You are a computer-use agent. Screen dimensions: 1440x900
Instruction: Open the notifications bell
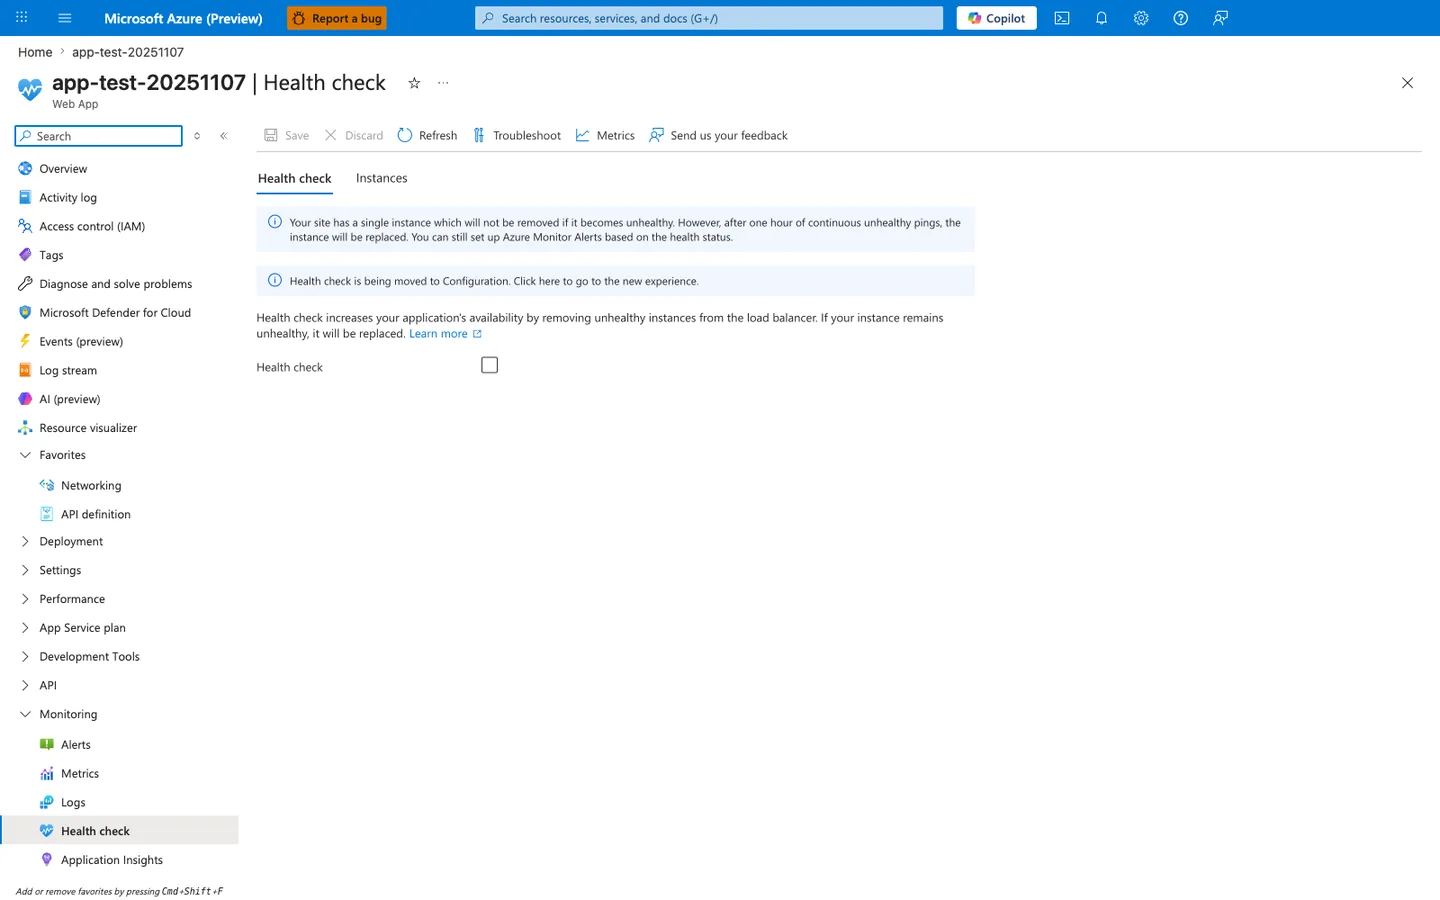tap(1101, 18)
